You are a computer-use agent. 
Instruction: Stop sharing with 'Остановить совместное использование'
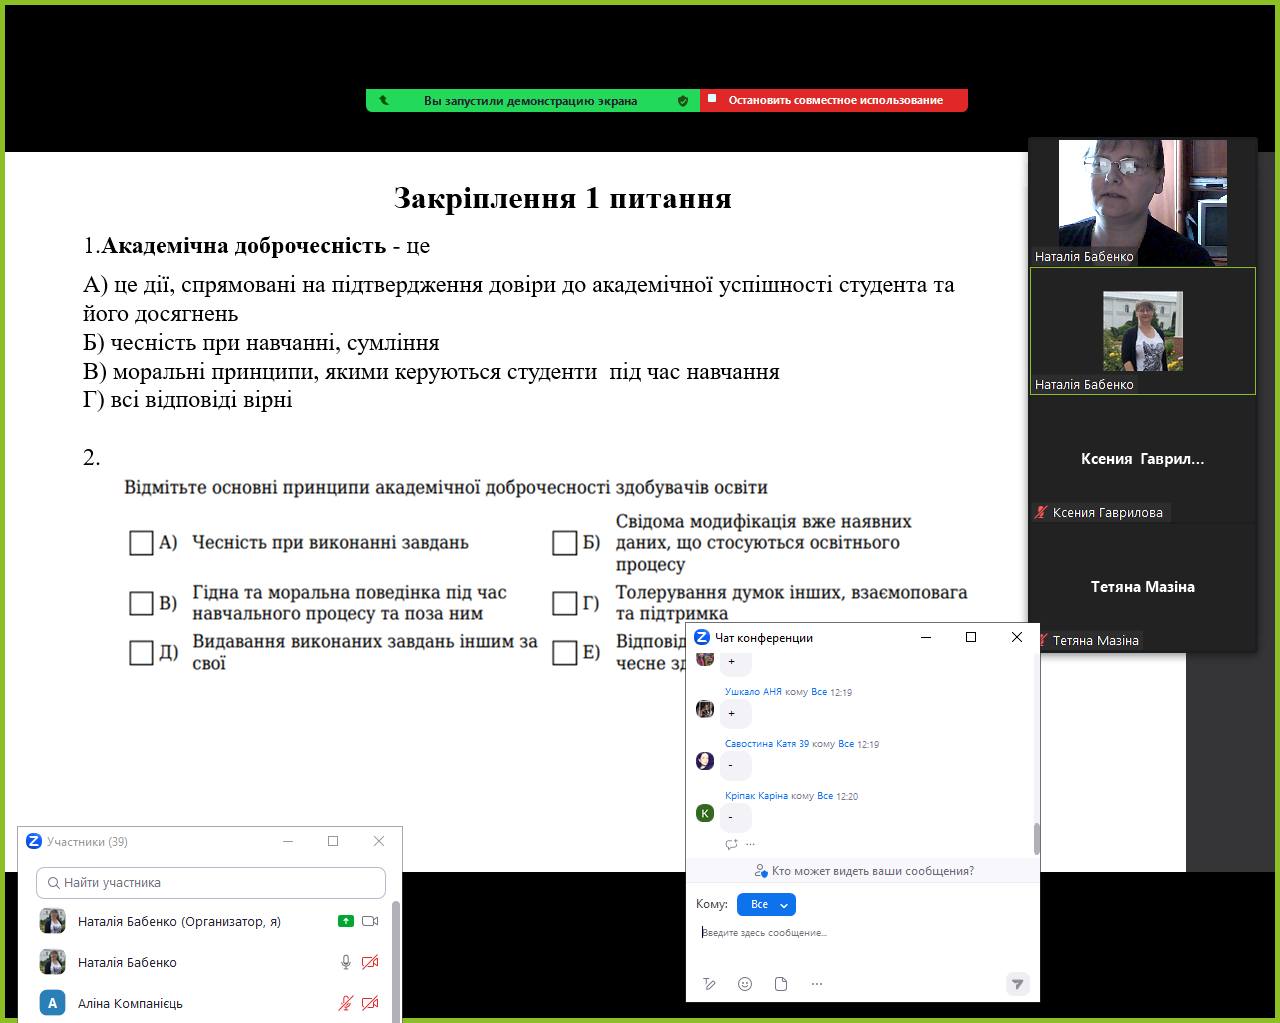coord(834,100)
